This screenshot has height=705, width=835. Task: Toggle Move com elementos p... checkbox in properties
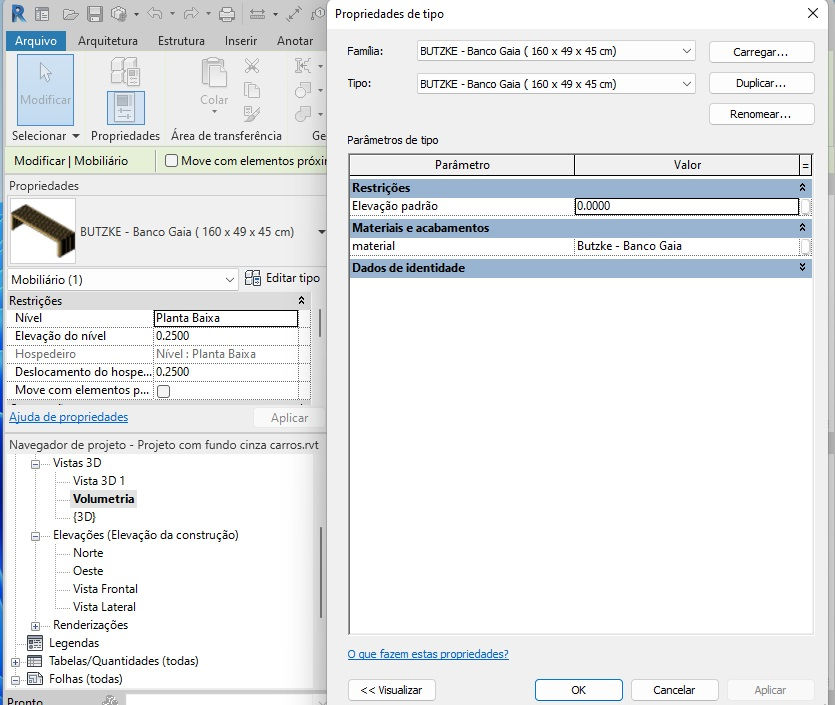[163, 391]
